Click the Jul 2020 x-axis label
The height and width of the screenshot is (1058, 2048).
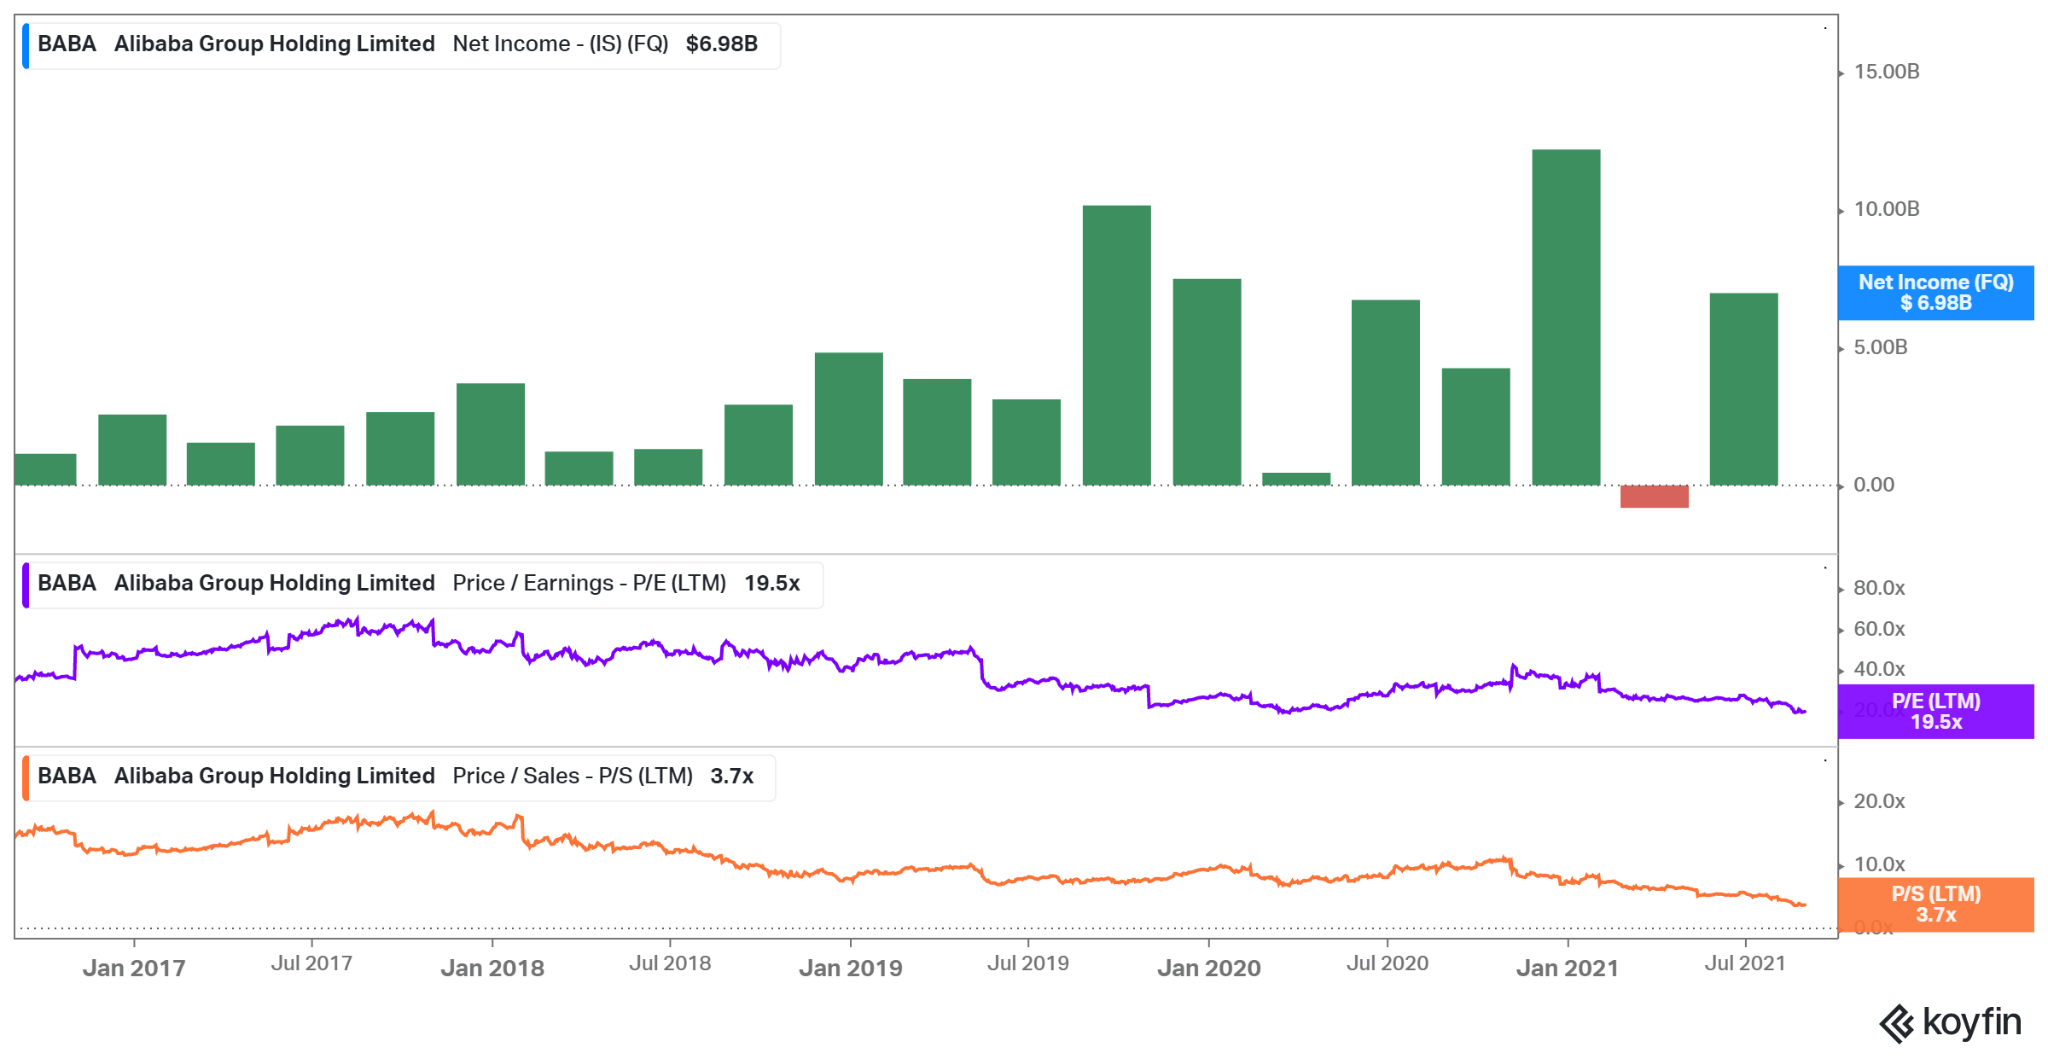click(x=1387, y=963)
